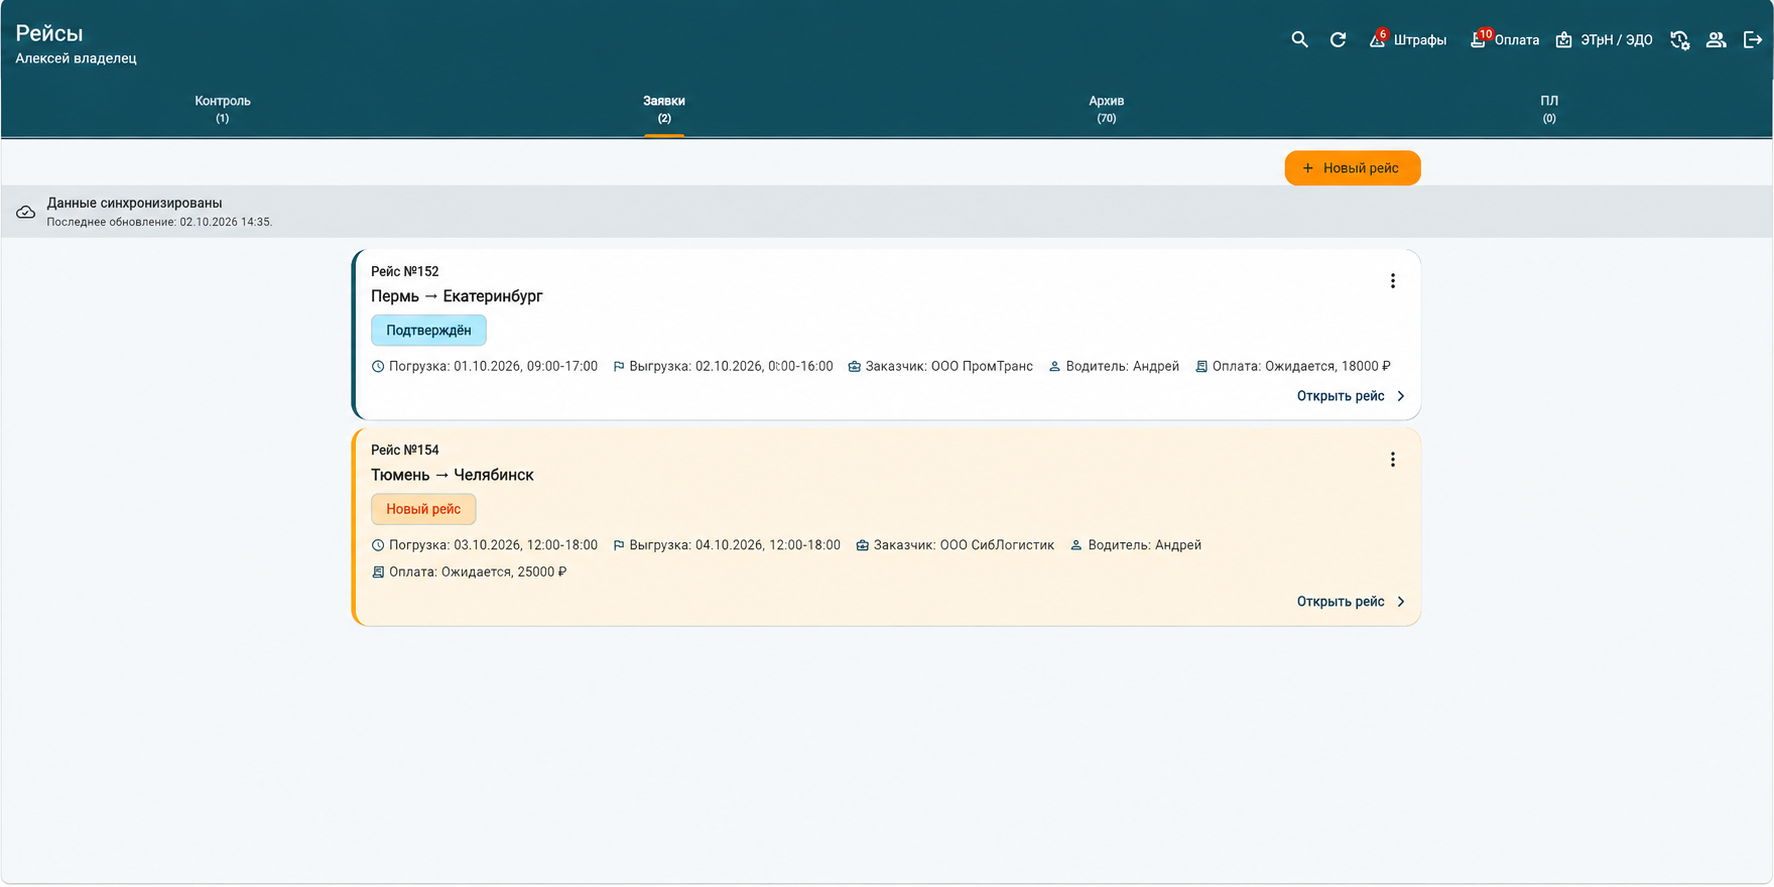Refresh the trips list with the reload icon
The height and width of the screenshot is (887, 1774).
point(1338,40)
